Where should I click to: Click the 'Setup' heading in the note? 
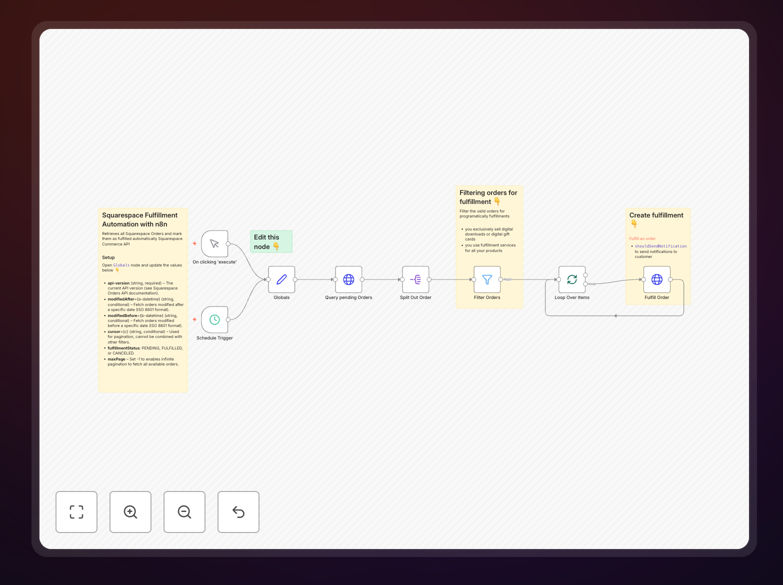point(108,257)
